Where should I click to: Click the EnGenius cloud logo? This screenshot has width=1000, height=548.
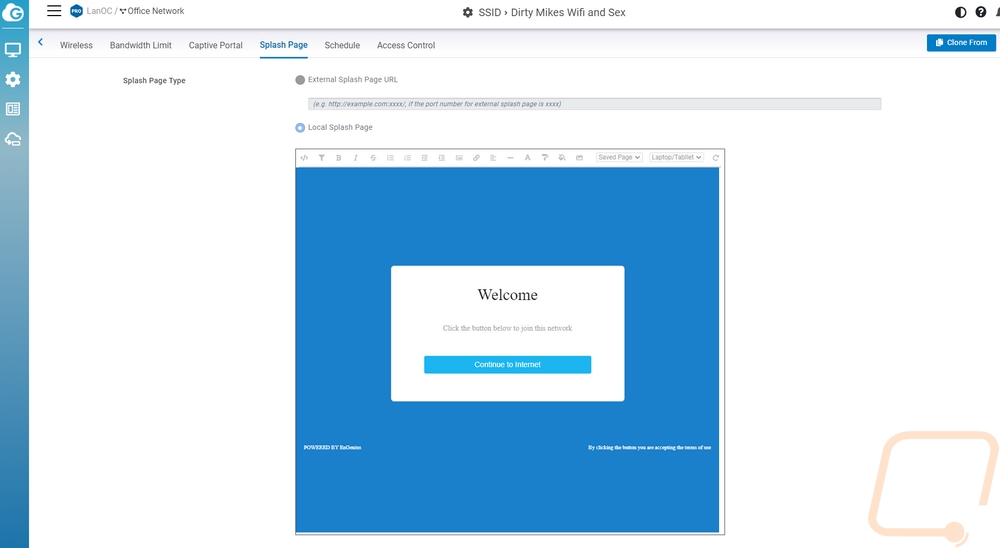click(13, 12)
